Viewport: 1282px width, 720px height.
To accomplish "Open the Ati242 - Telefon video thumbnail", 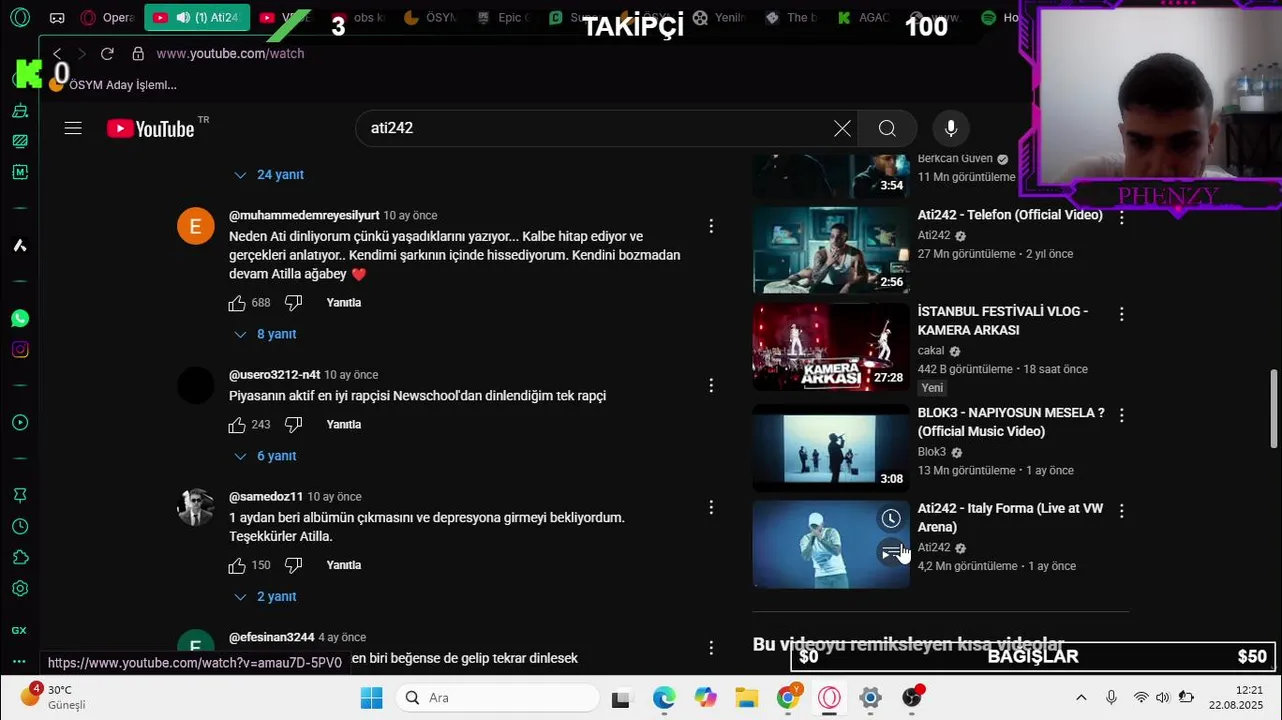I will [x=831, y=250].
